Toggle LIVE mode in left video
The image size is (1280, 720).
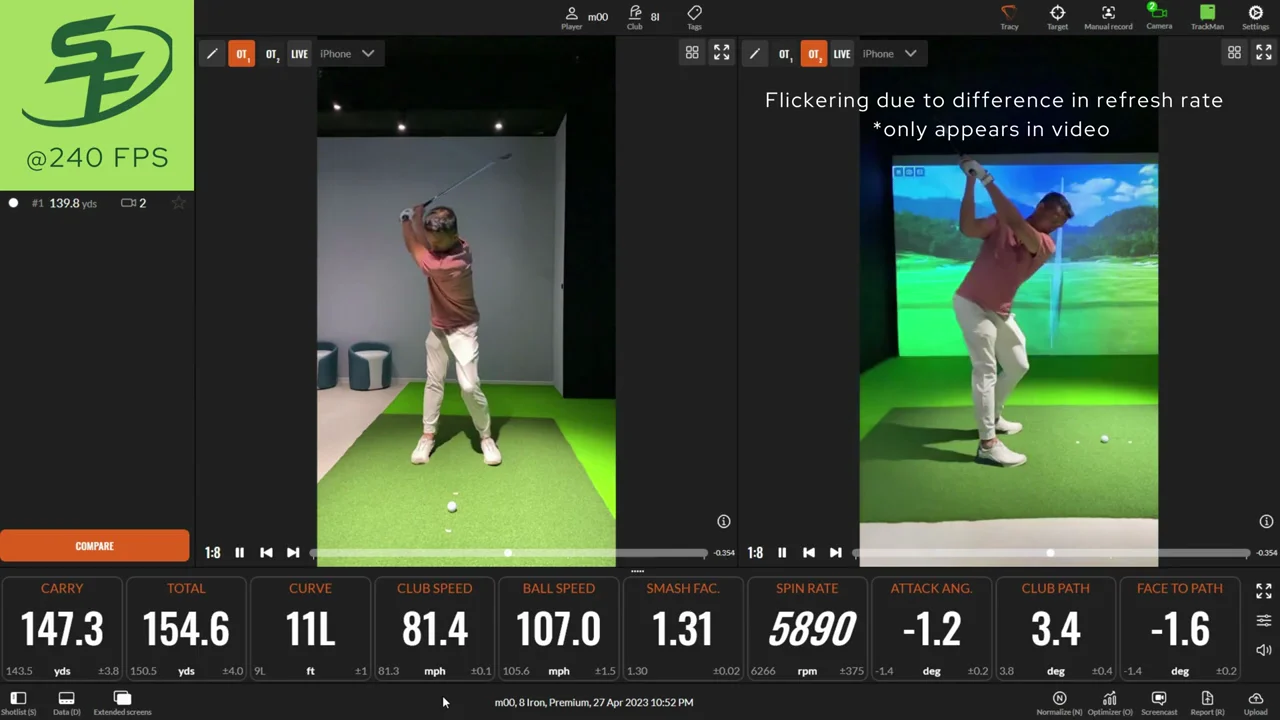coord(299,54)
